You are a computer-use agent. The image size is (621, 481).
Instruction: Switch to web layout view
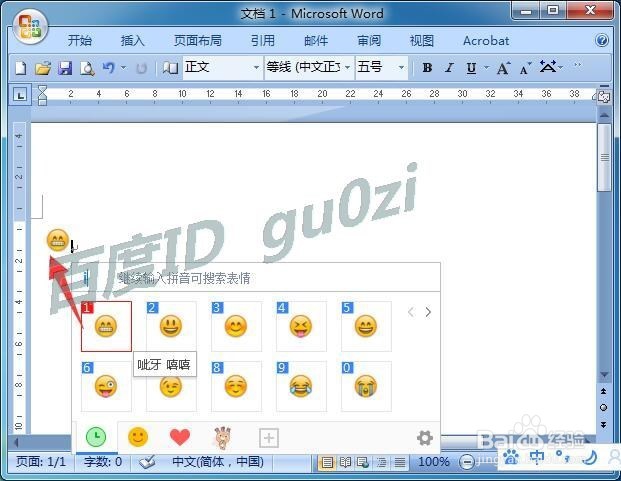363,462
